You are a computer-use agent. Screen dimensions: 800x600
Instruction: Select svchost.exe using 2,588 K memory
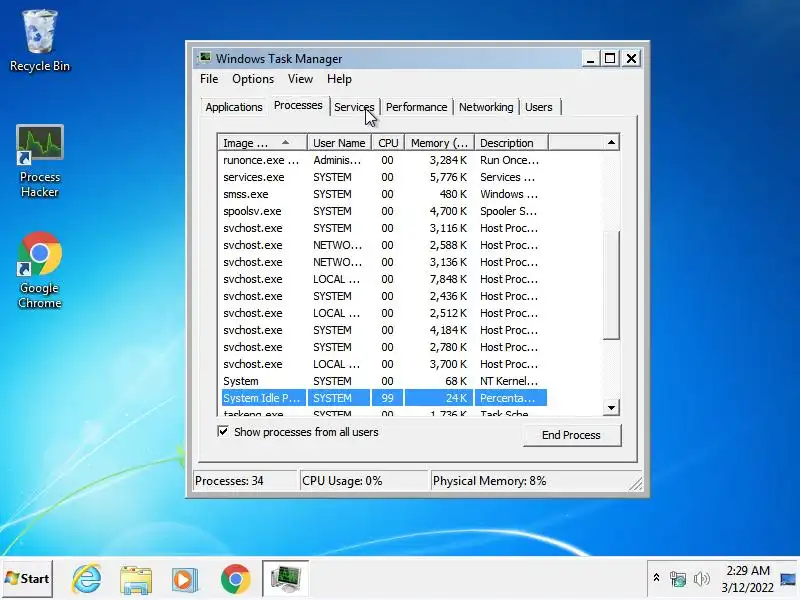click(384, 245)
